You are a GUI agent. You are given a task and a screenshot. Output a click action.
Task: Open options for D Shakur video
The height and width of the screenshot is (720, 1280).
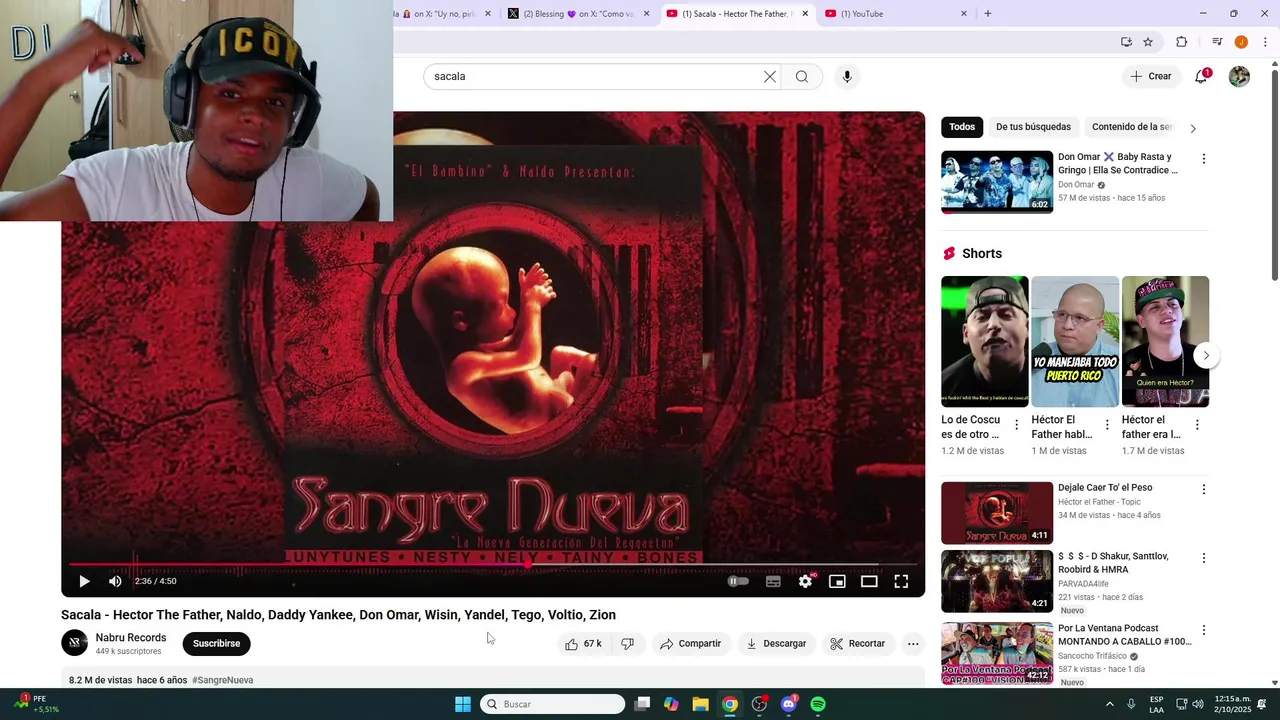1203,558
